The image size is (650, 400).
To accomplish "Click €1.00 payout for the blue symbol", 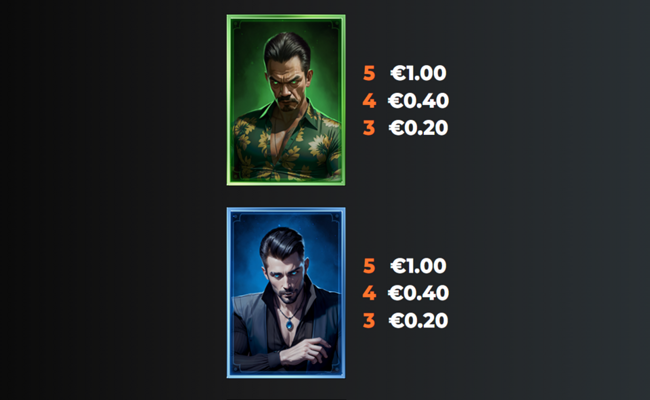I will 418,266.
